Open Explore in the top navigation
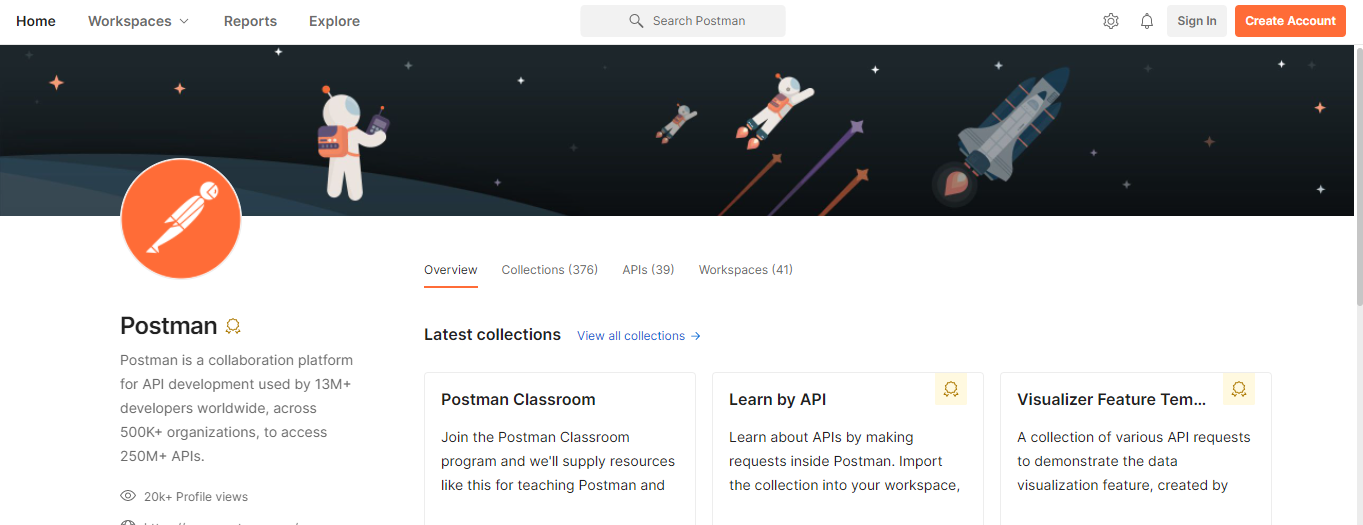The width and height of the screenshot is (1363, 525). click(334, 21)
